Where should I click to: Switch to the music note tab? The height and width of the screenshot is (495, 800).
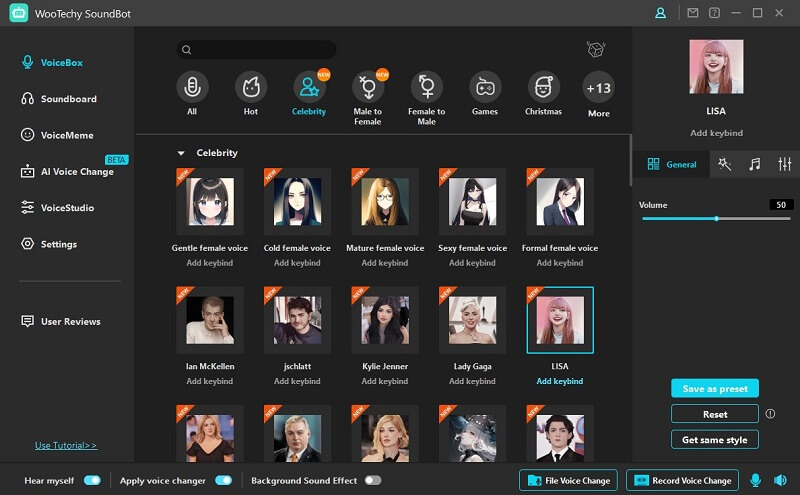click(x=754, y=164)
